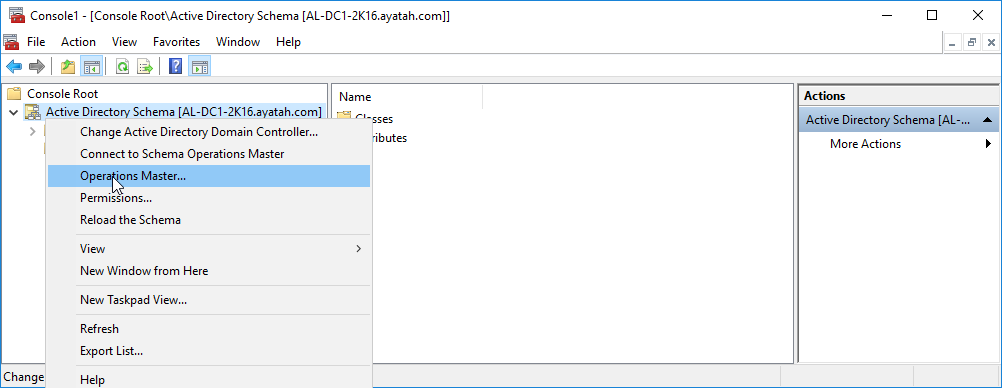The width and height of the screenshot is (1002, 388).
Task: Choose Connect to Schema Operations Master
Action: coord(209,154)
